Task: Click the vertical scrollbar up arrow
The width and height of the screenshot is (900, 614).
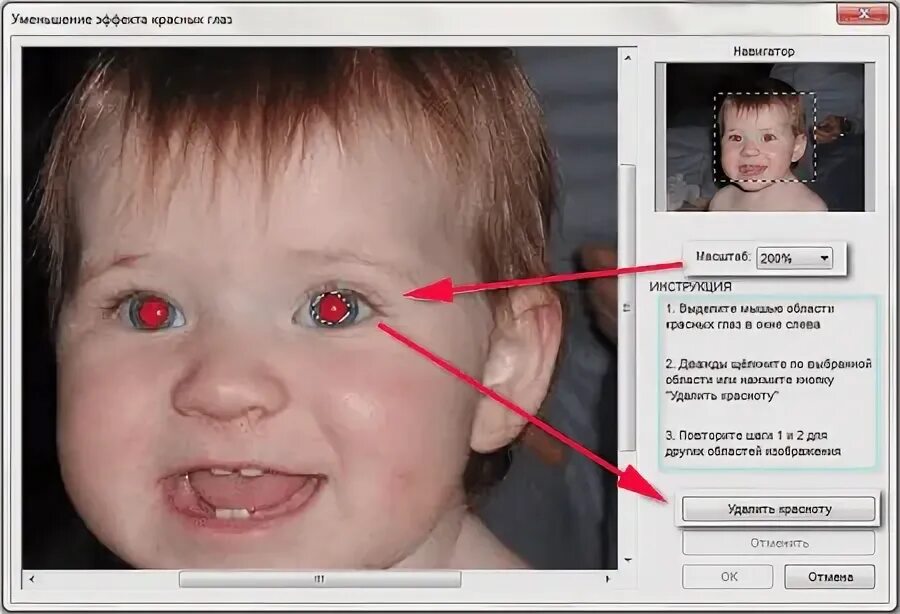Action: [x=628, y=59]
